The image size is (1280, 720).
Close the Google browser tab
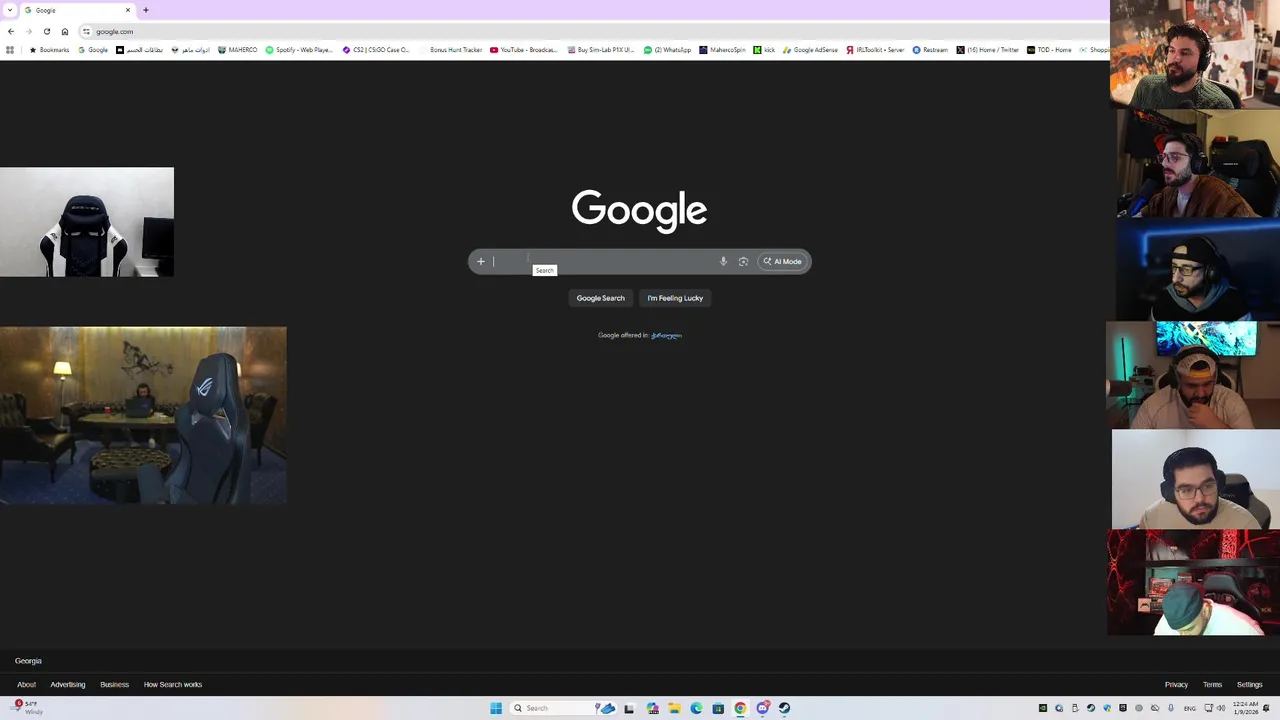click(x=128, y=10)
